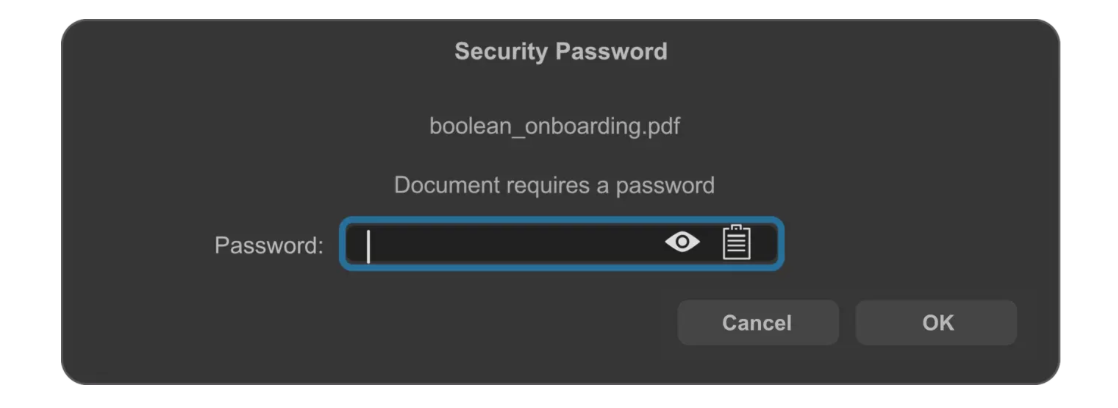Click the "Document requires a password" message

554,185
